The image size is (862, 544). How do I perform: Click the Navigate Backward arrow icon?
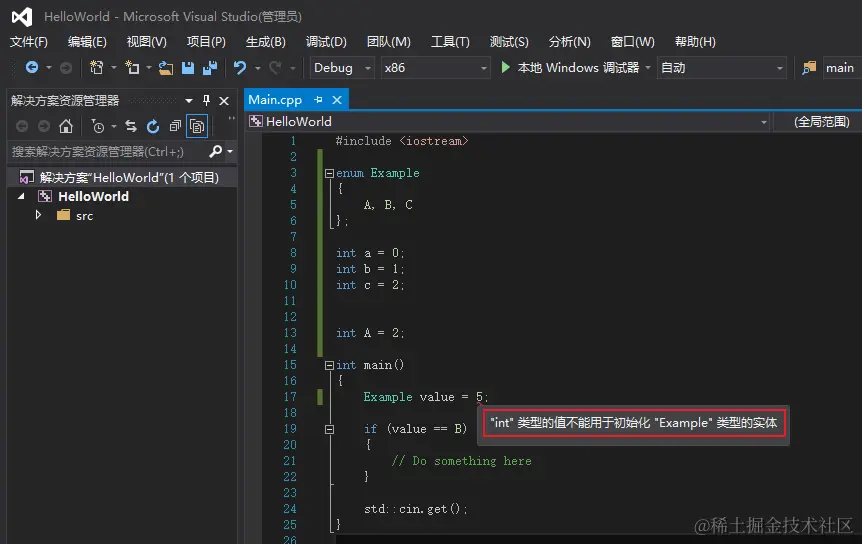(32, 68)
